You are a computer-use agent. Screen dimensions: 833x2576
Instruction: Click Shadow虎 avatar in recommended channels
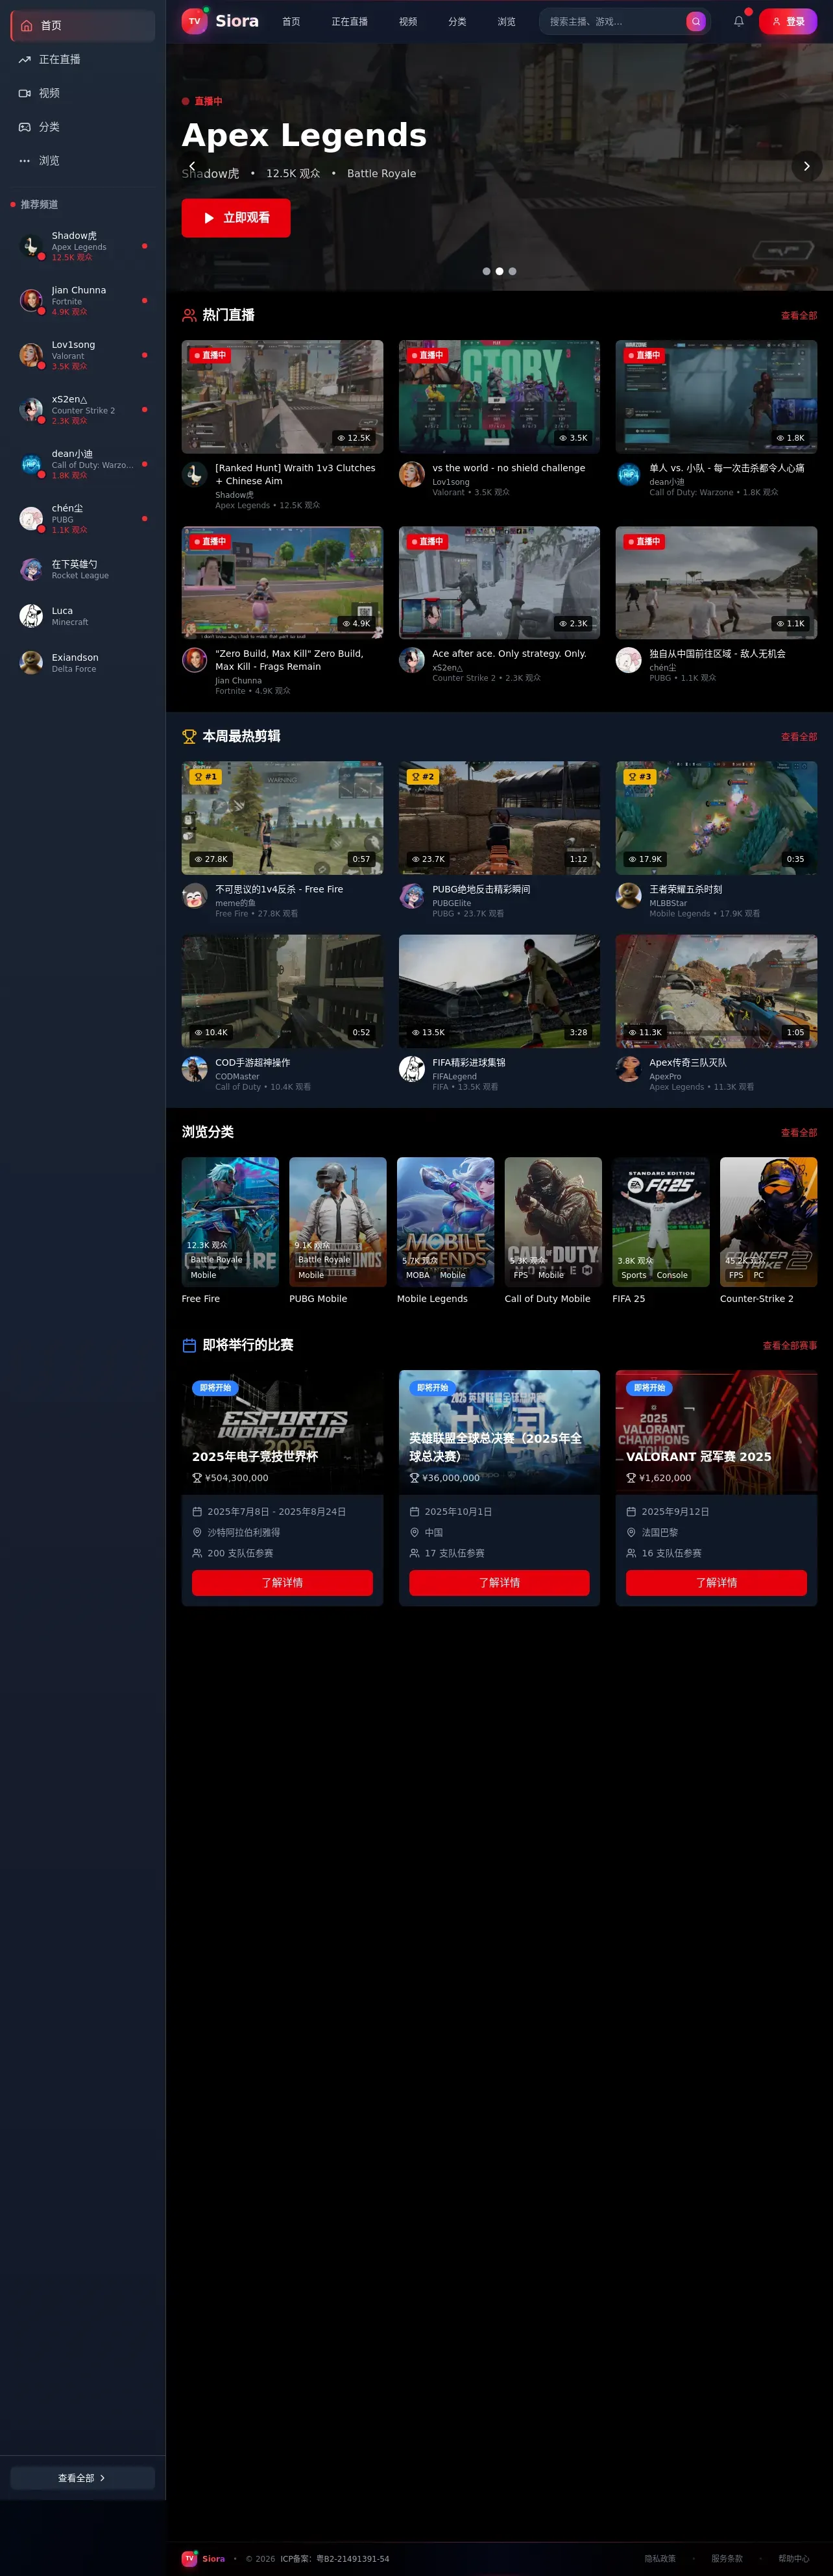(x=31, y=246)
